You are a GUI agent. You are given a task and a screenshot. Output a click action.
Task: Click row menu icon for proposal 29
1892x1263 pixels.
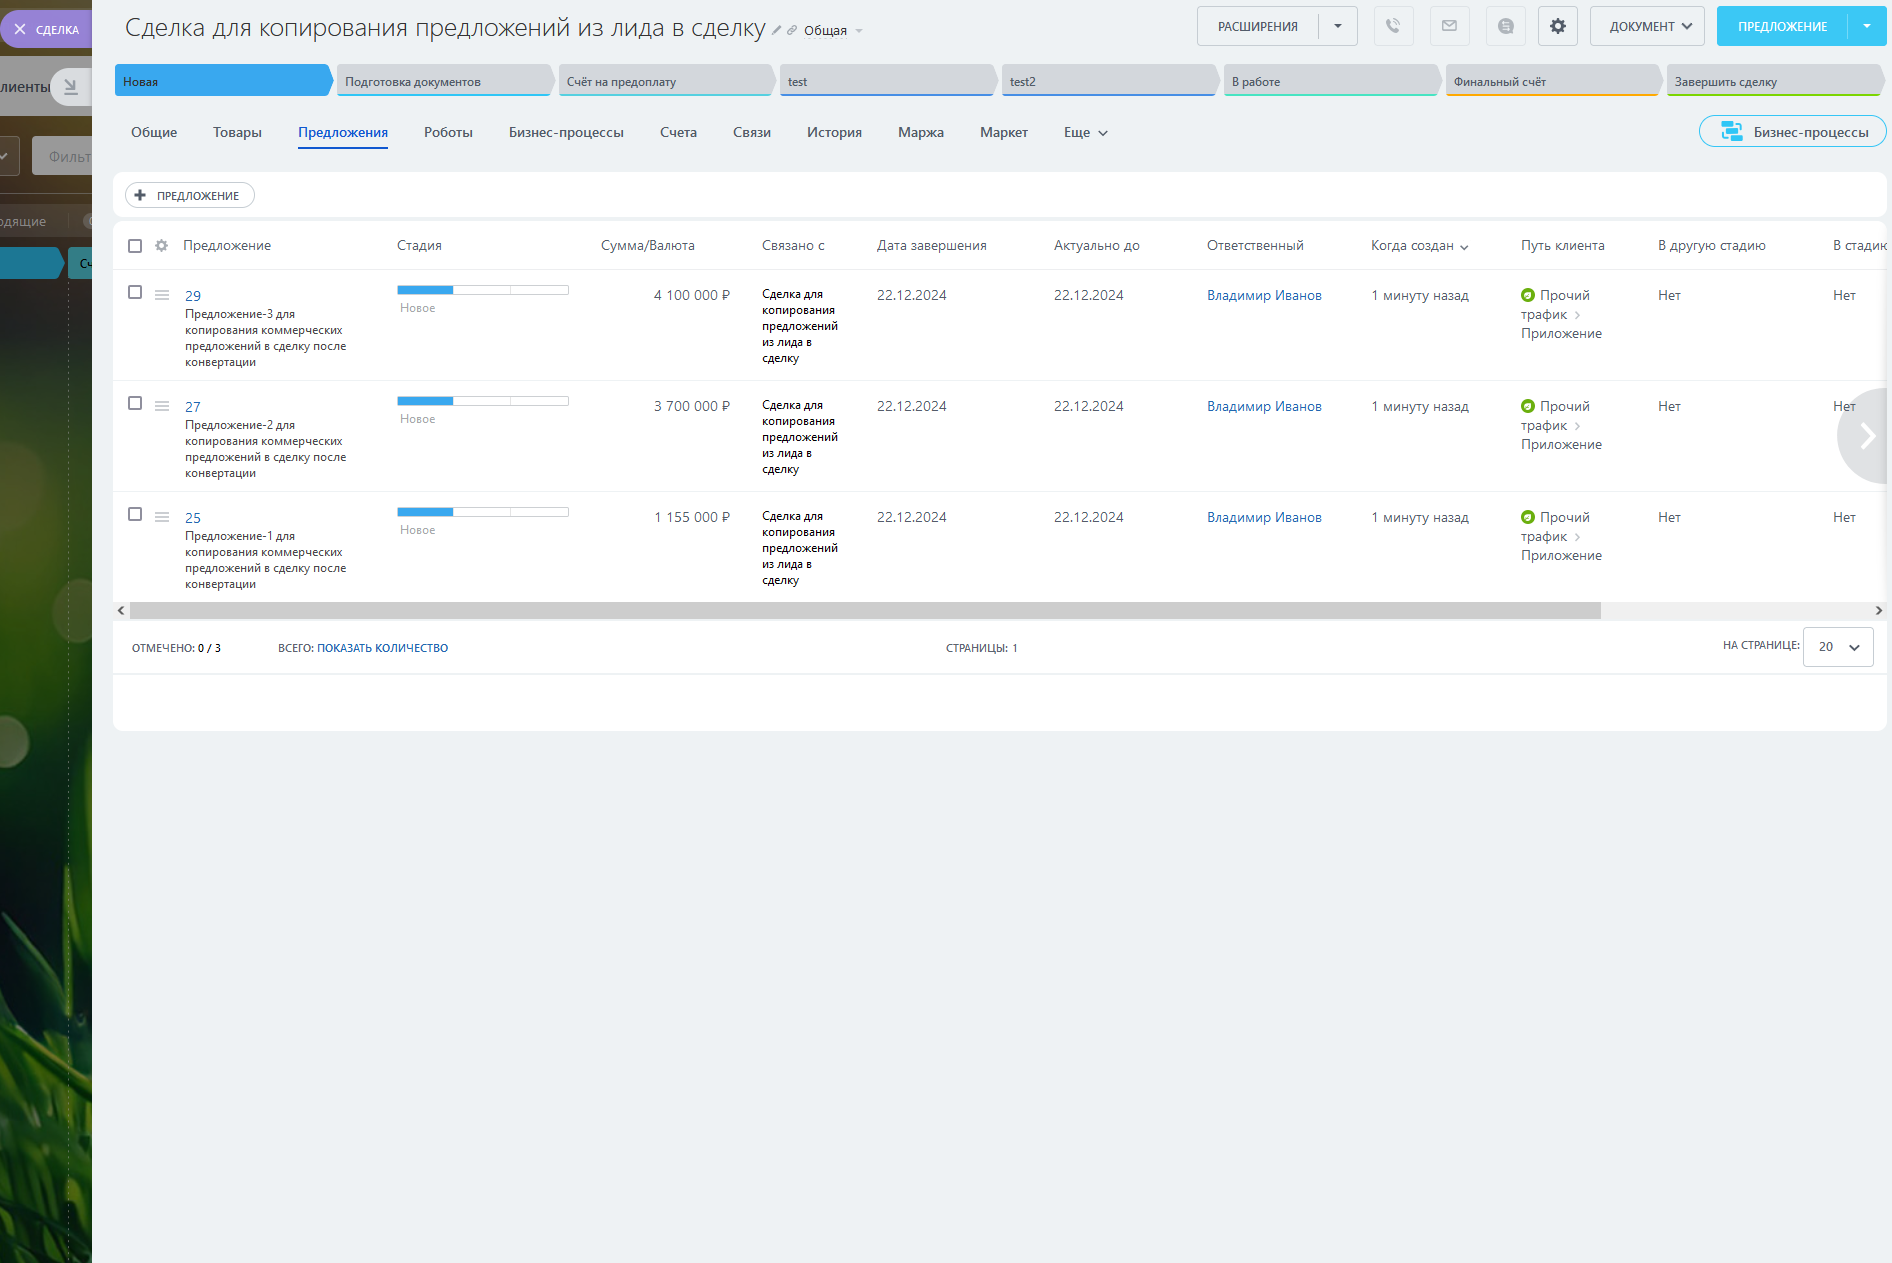click(x=162, y=295)
